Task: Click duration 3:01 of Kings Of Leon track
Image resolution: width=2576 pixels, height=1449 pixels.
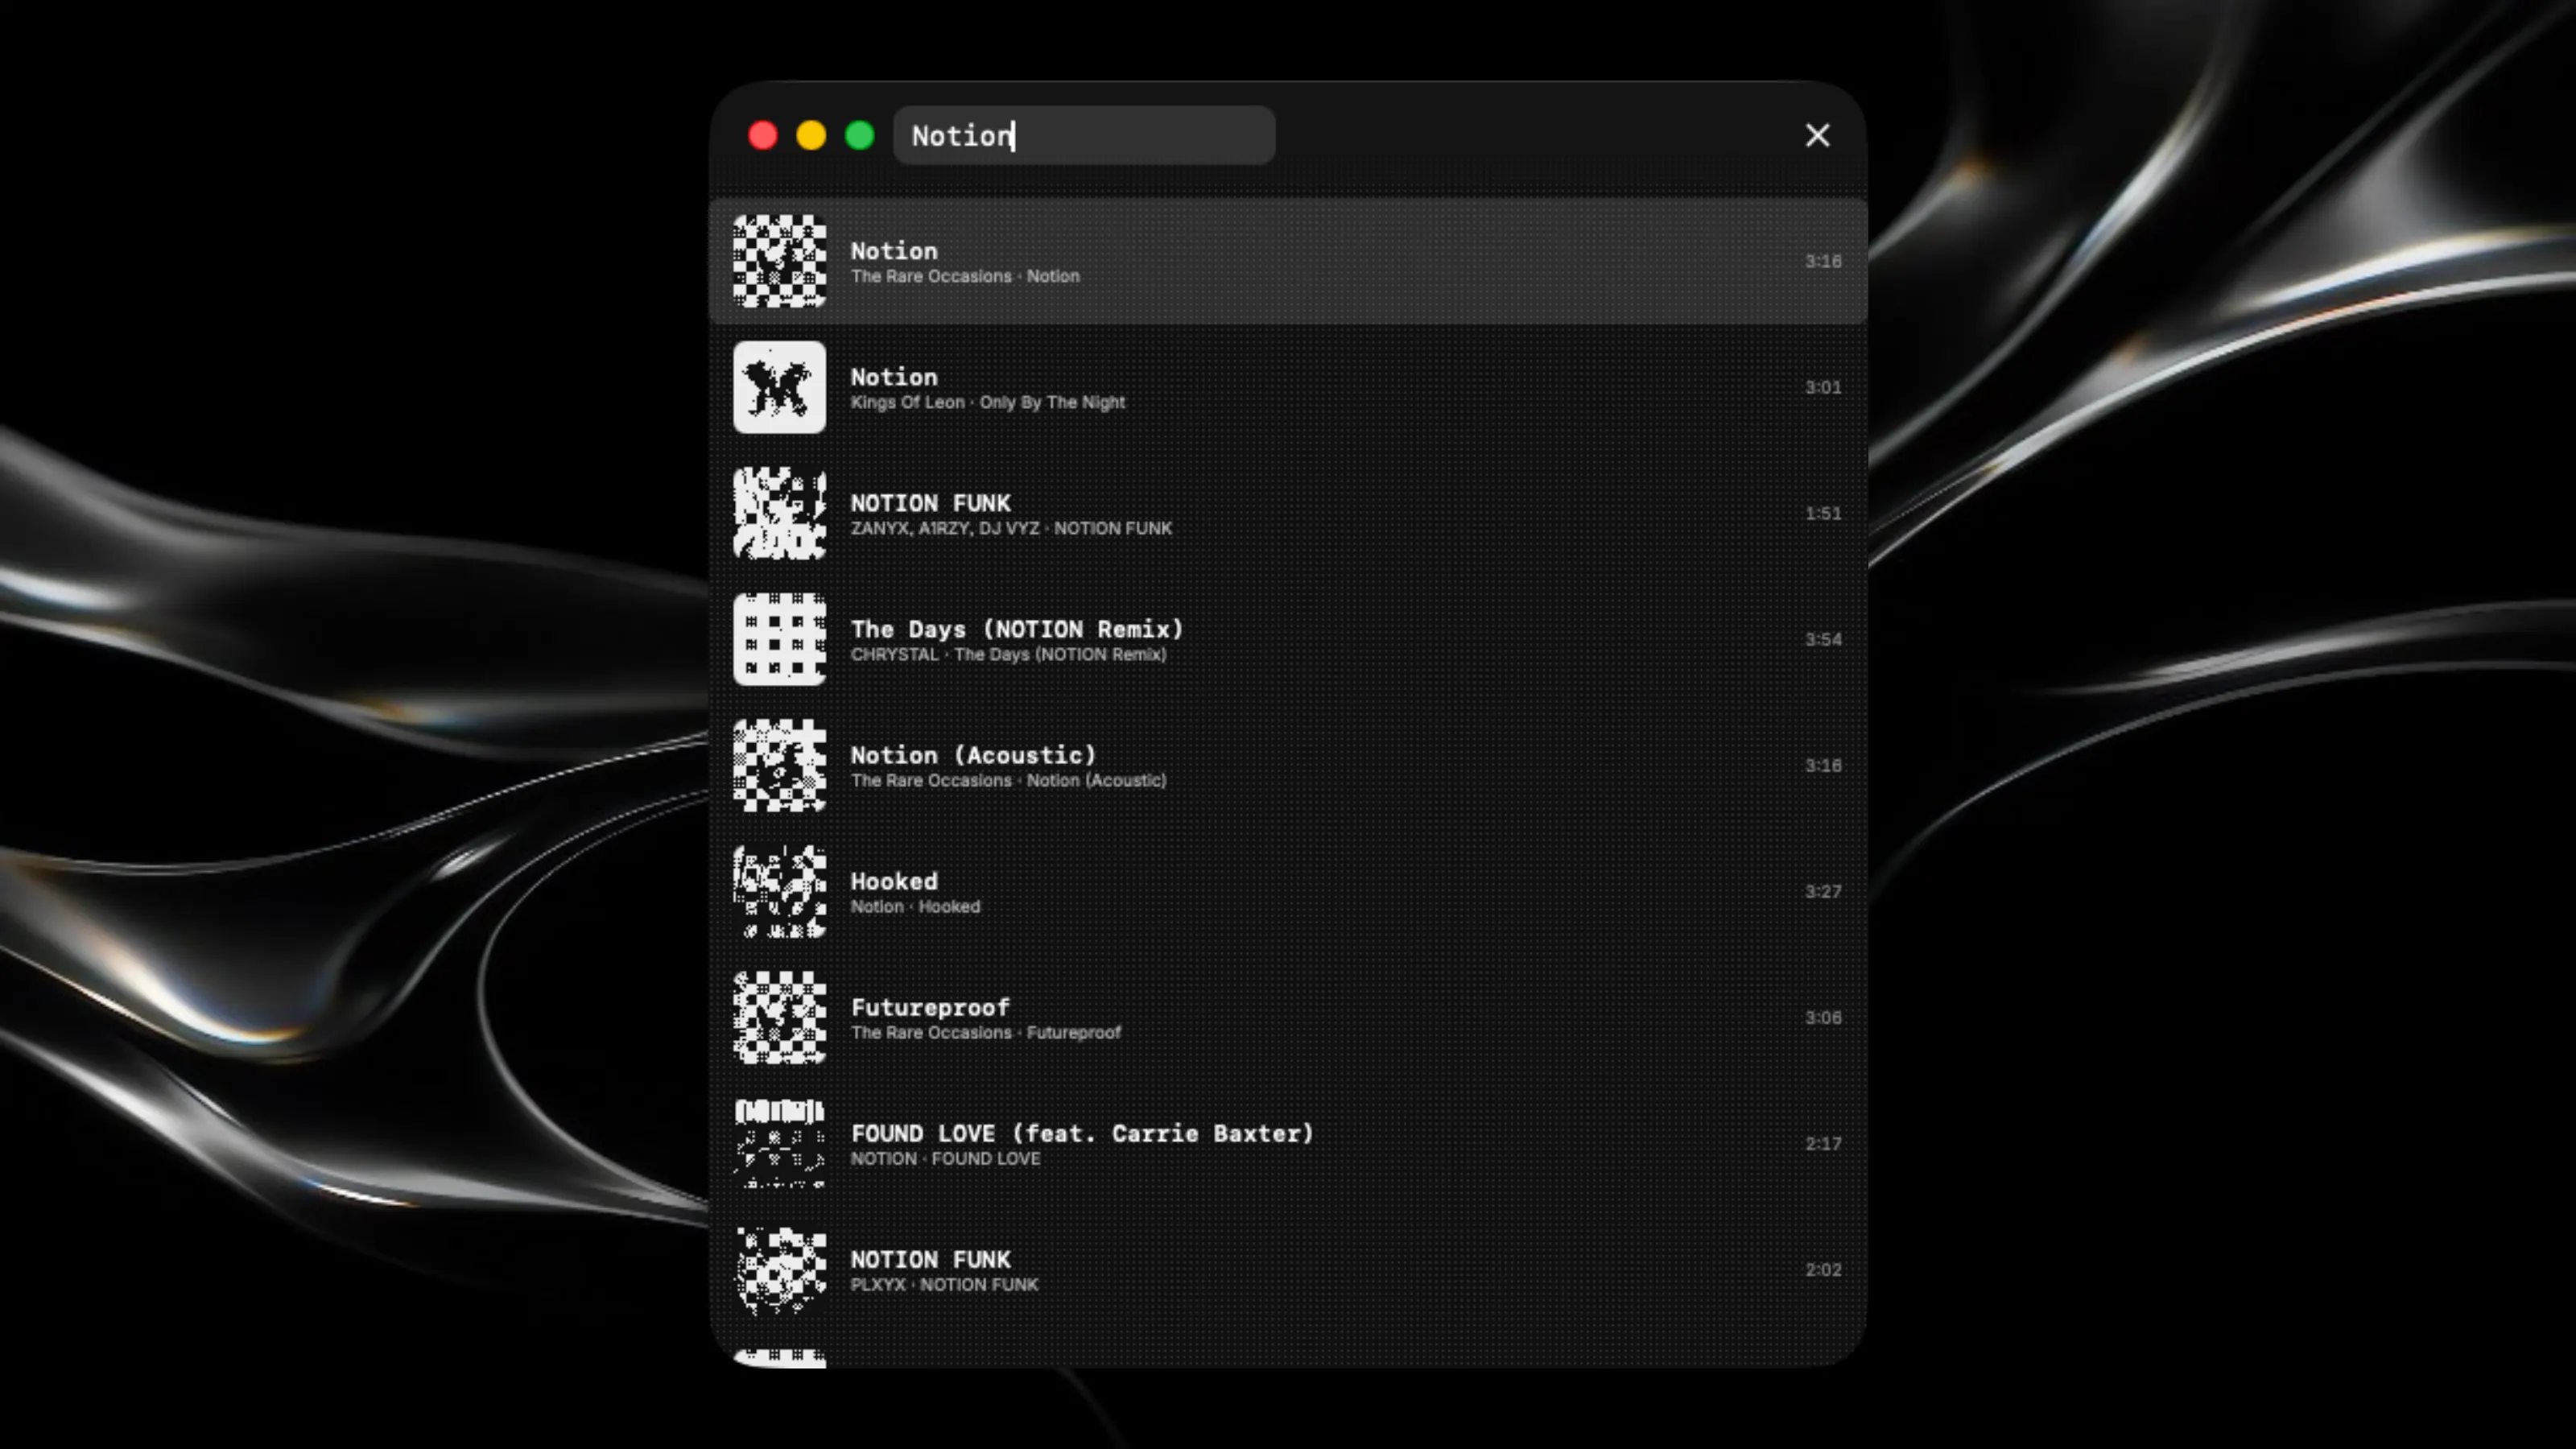Action: pyautogui.click(x=1822, y=387)
